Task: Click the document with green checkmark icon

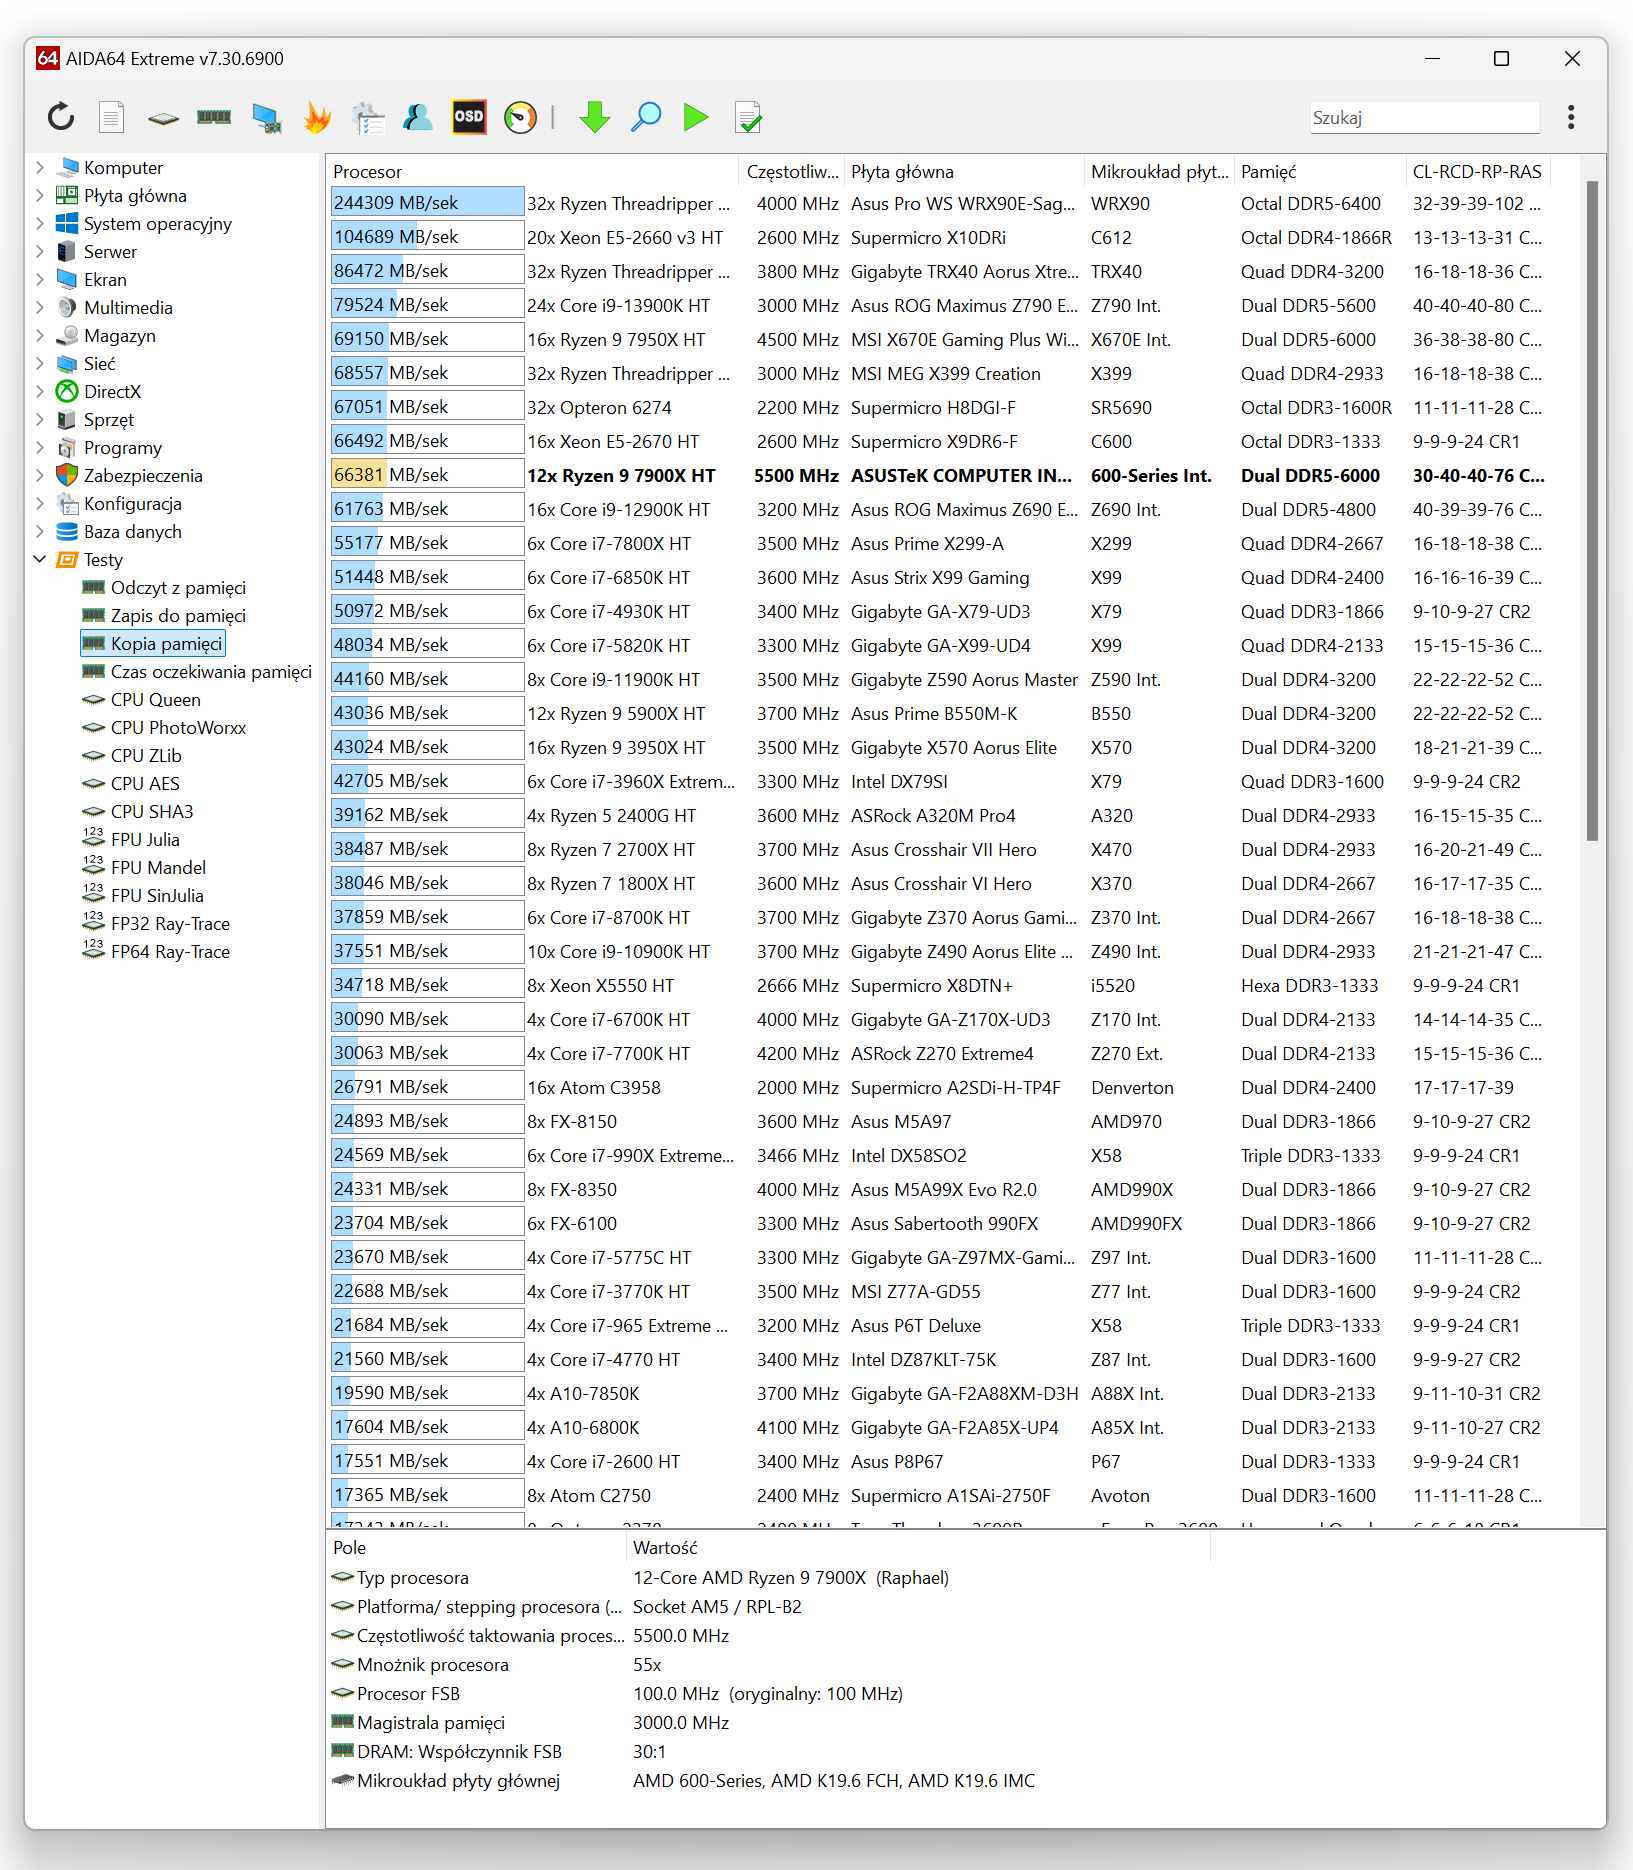Action: (x=748, y=118)
